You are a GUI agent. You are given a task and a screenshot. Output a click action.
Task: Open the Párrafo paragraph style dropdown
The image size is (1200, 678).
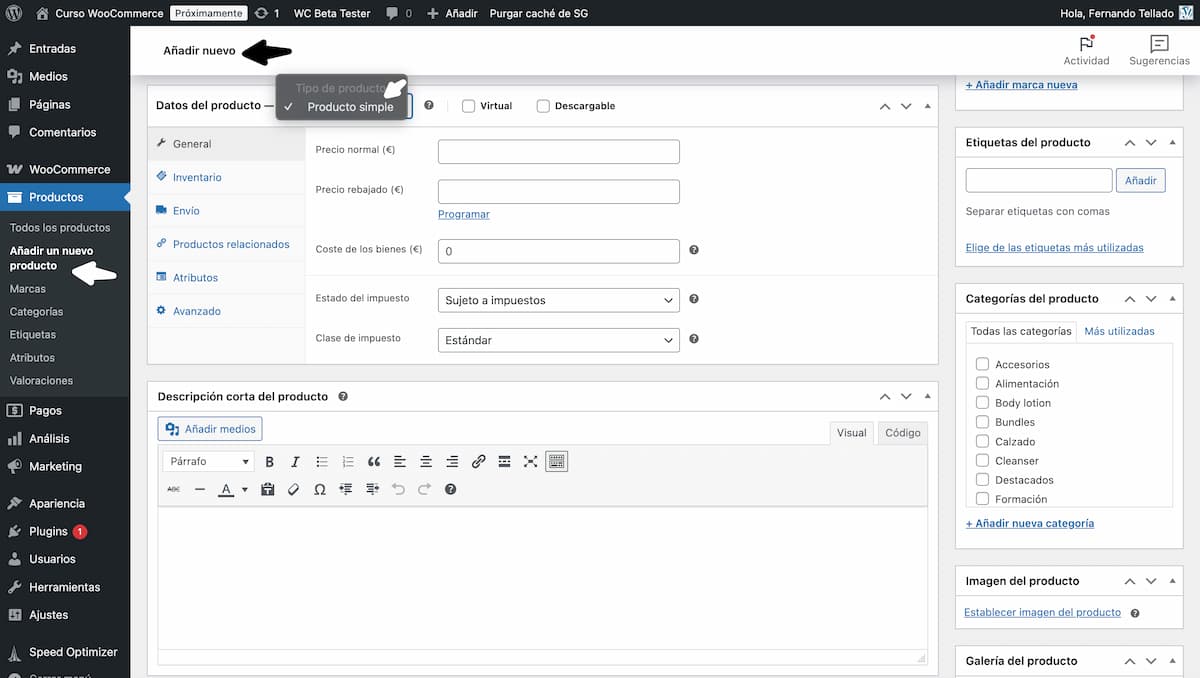coord(207,461)
